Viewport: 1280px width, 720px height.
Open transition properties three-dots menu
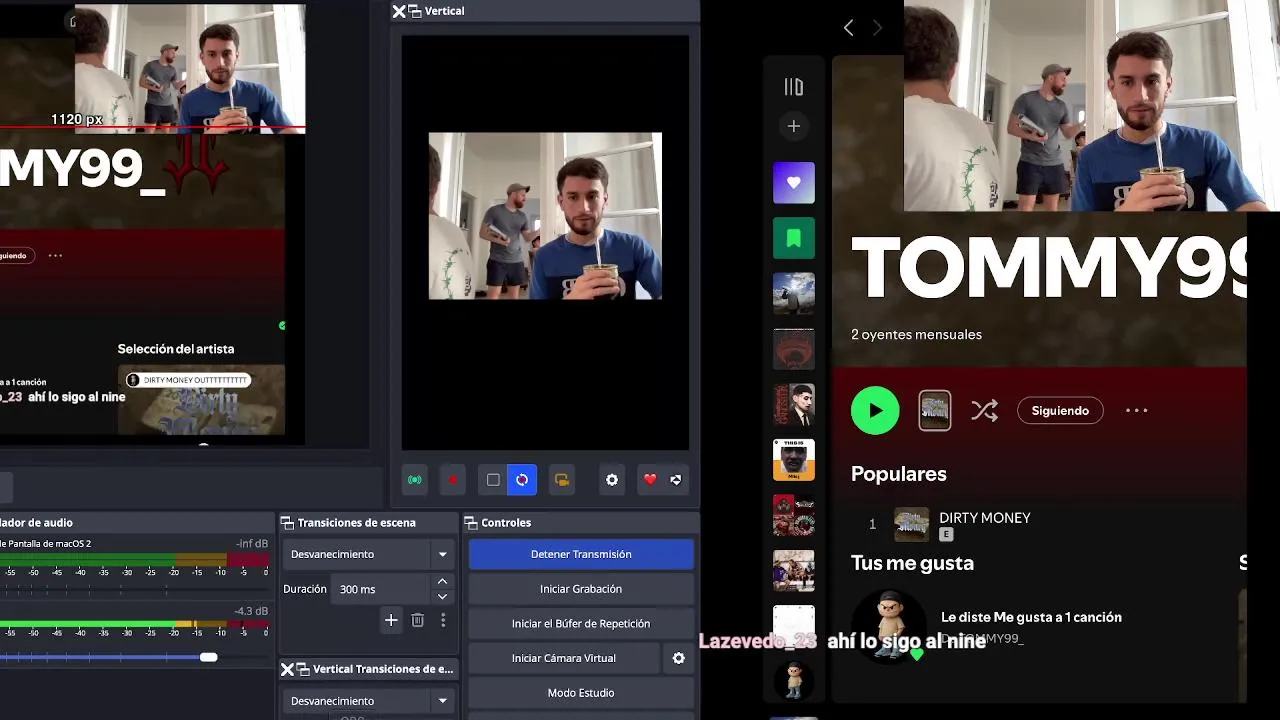[x=443, y=621]
